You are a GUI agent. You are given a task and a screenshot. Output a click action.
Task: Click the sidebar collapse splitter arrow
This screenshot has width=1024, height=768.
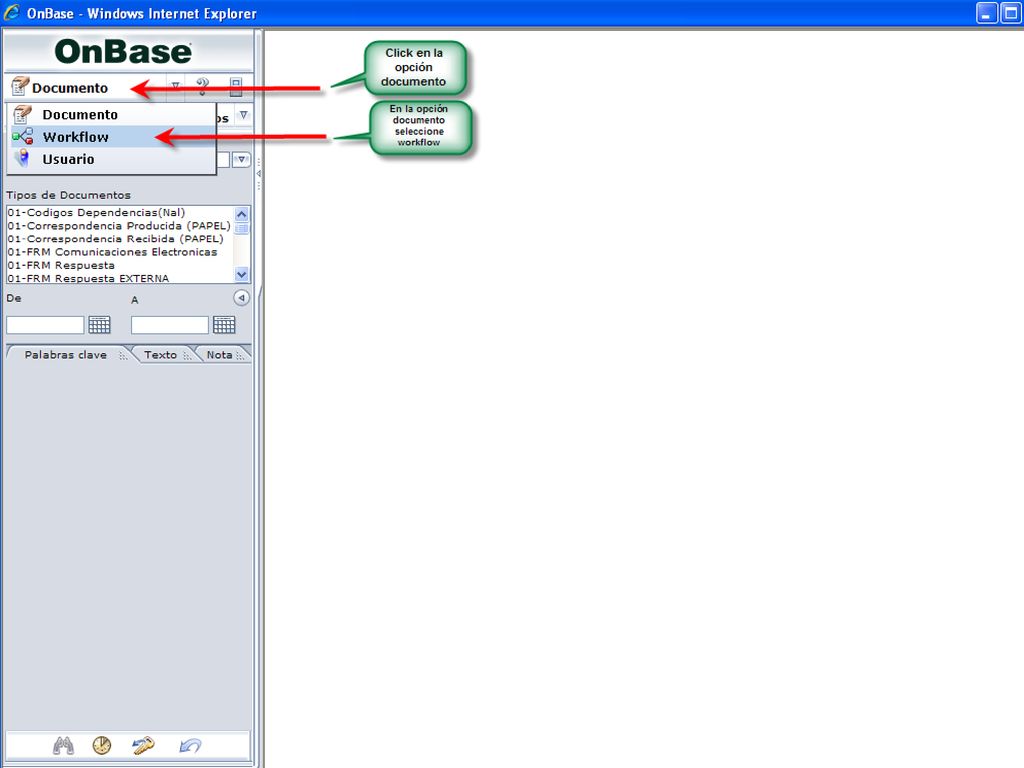(x=259, y=174)
